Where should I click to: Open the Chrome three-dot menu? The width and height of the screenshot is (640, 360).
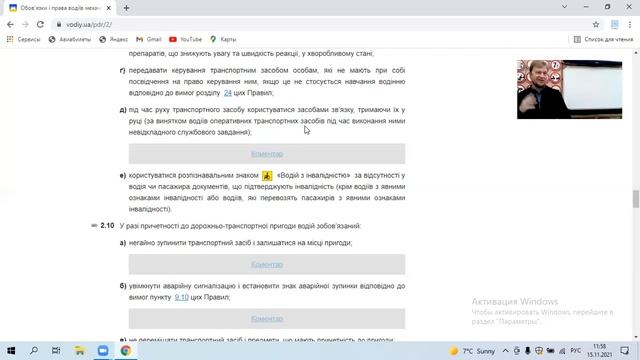pos(630,24)
